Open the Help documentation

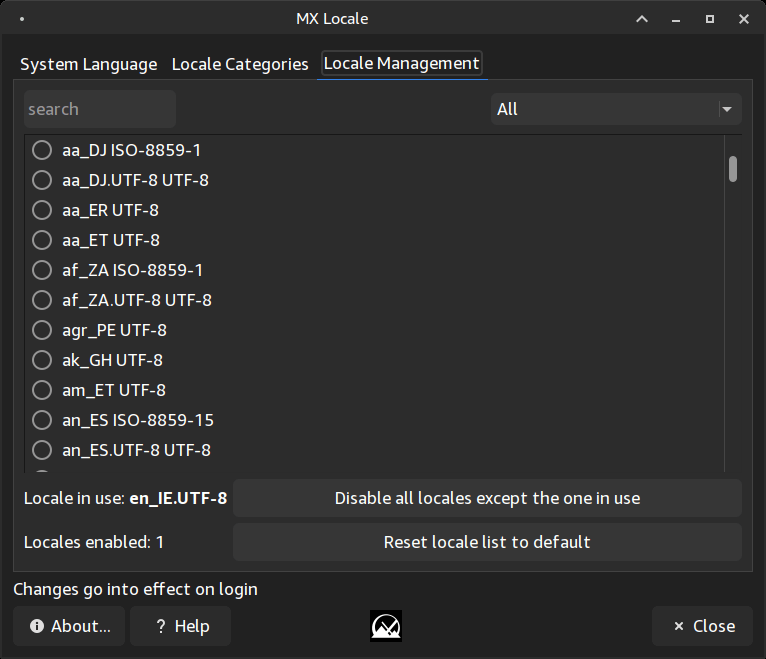point(183,626)
